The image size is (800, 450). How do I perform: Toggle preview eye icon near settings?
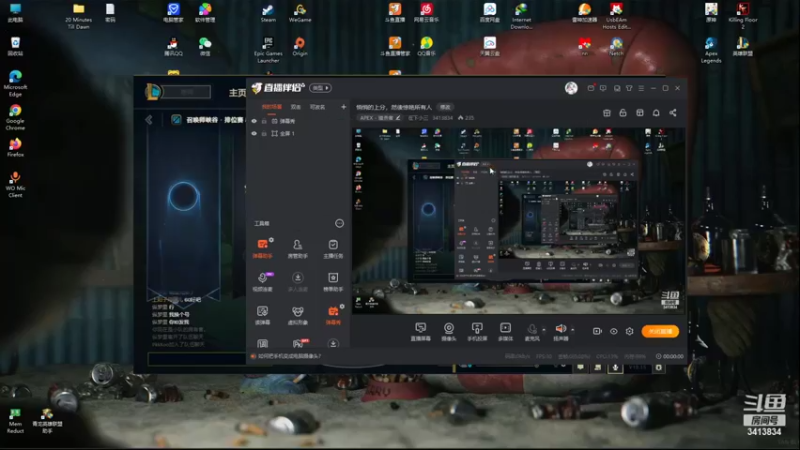[x=613, y=331]
